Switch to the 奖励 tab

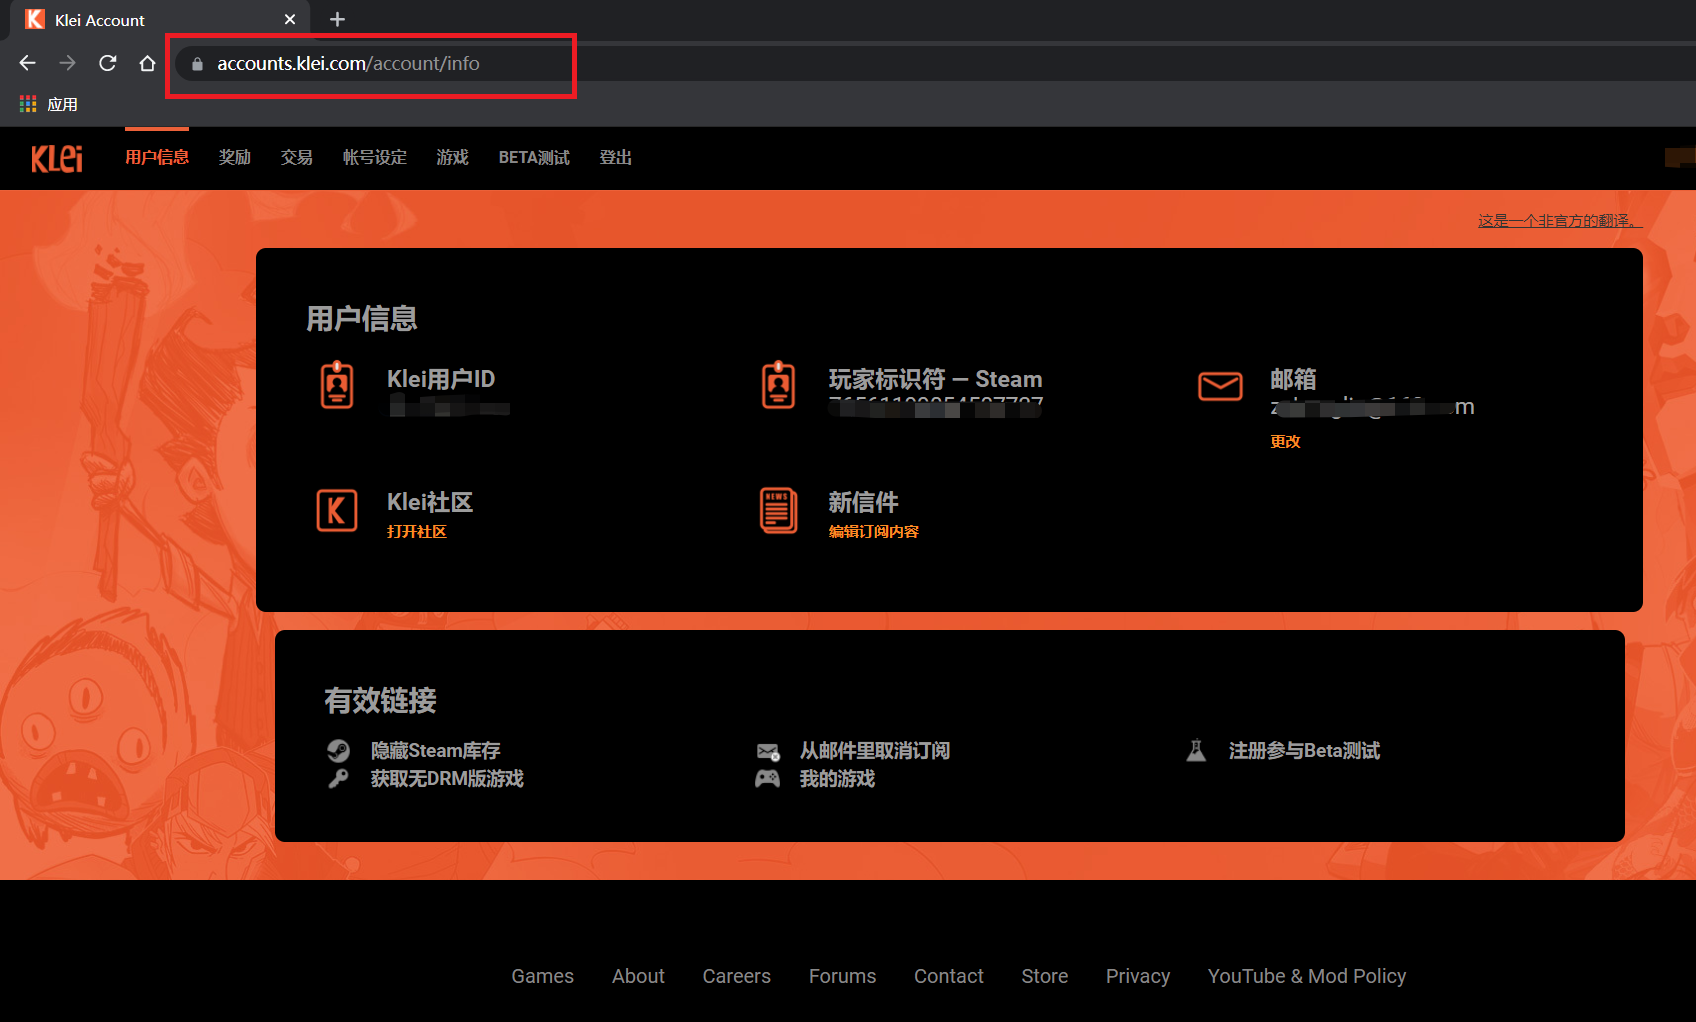235,158
